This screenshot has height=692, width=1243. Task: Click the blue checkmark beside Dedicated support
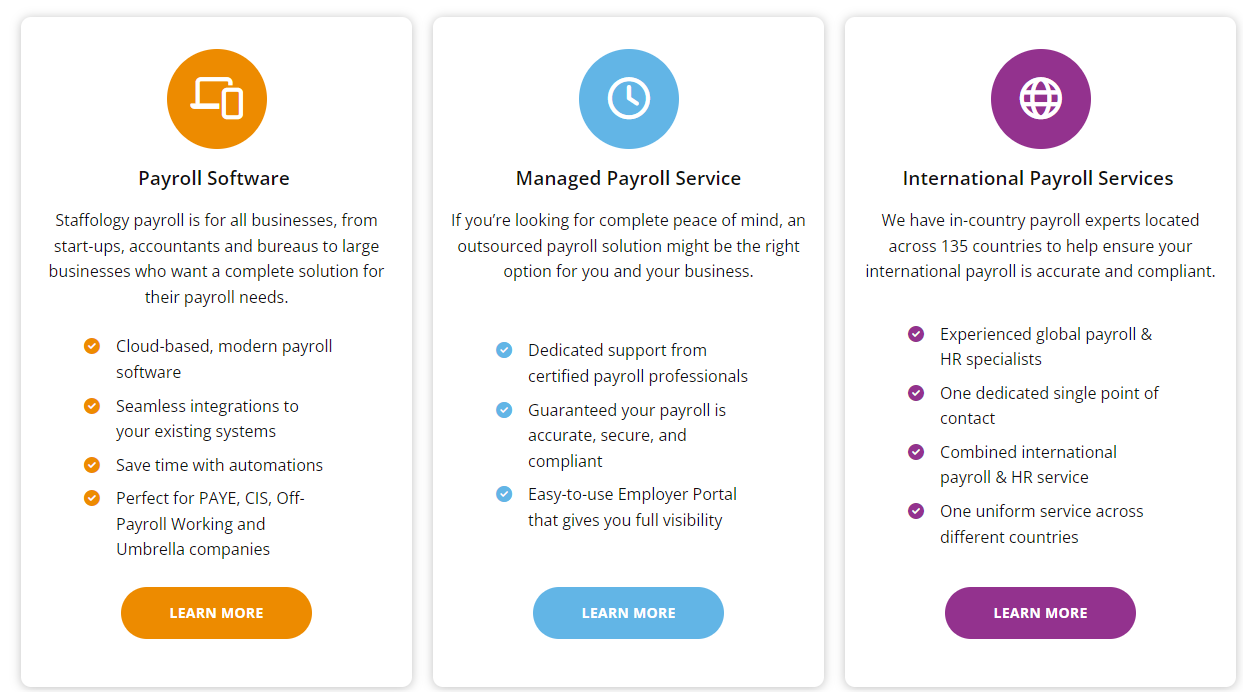coord(503,350)
